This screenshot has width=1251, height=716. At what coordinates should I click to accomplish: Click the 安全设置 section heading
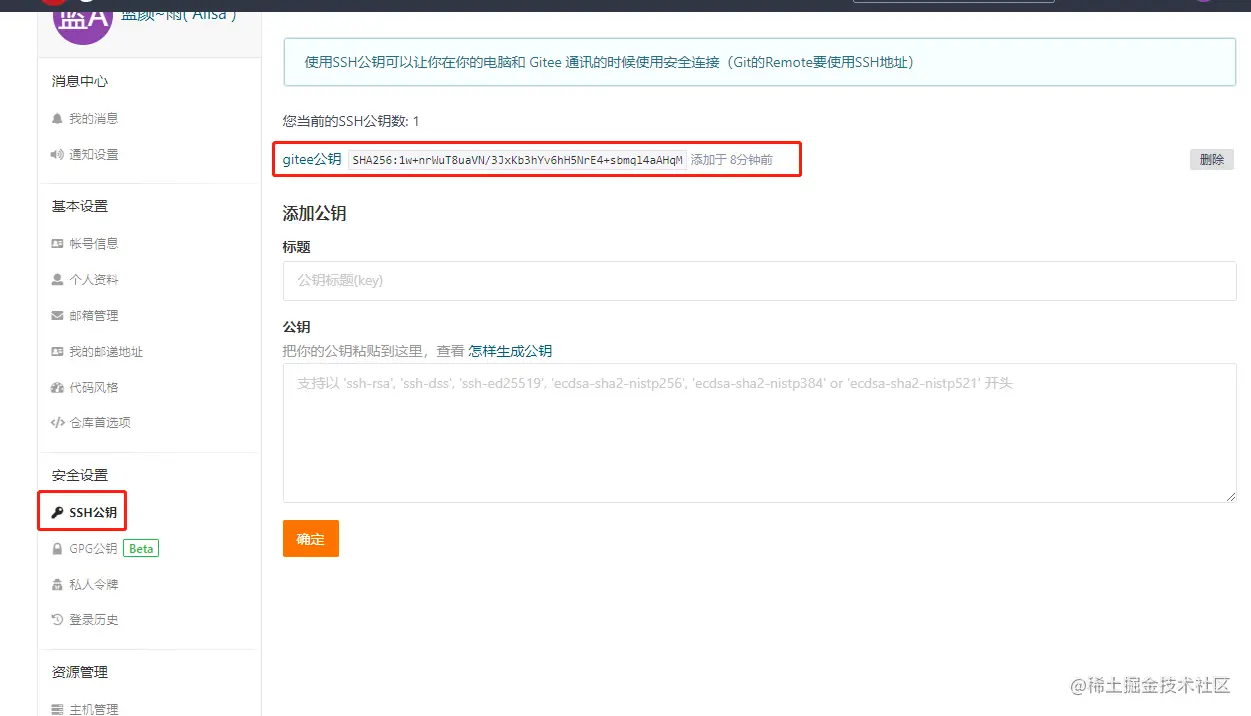(80, 475)
